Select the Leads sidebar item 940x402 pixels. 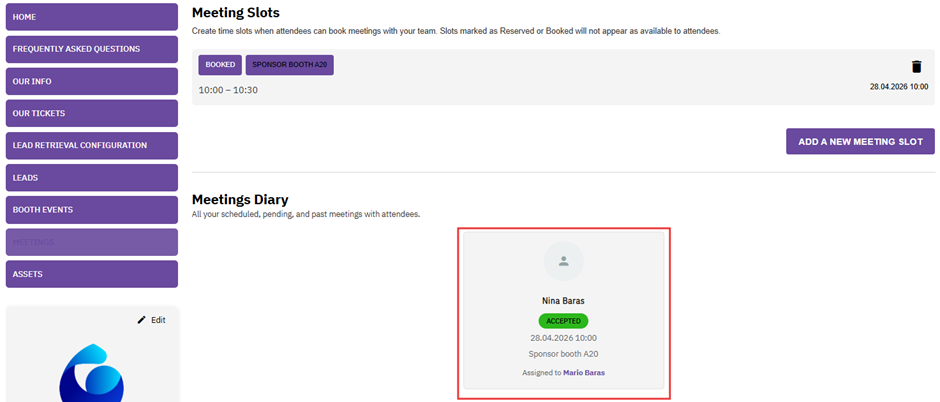[x=91, y=177]
